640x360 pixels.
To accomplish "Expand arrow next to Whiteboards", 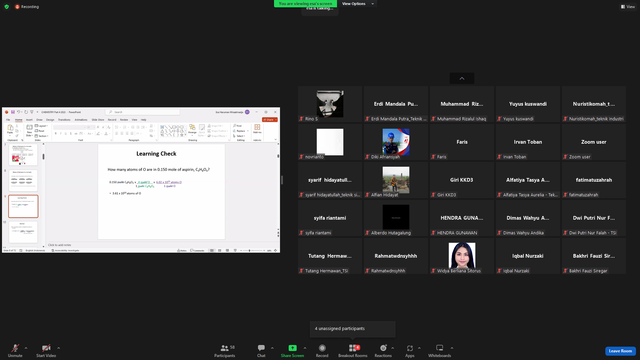I will (x=452, y=348).
